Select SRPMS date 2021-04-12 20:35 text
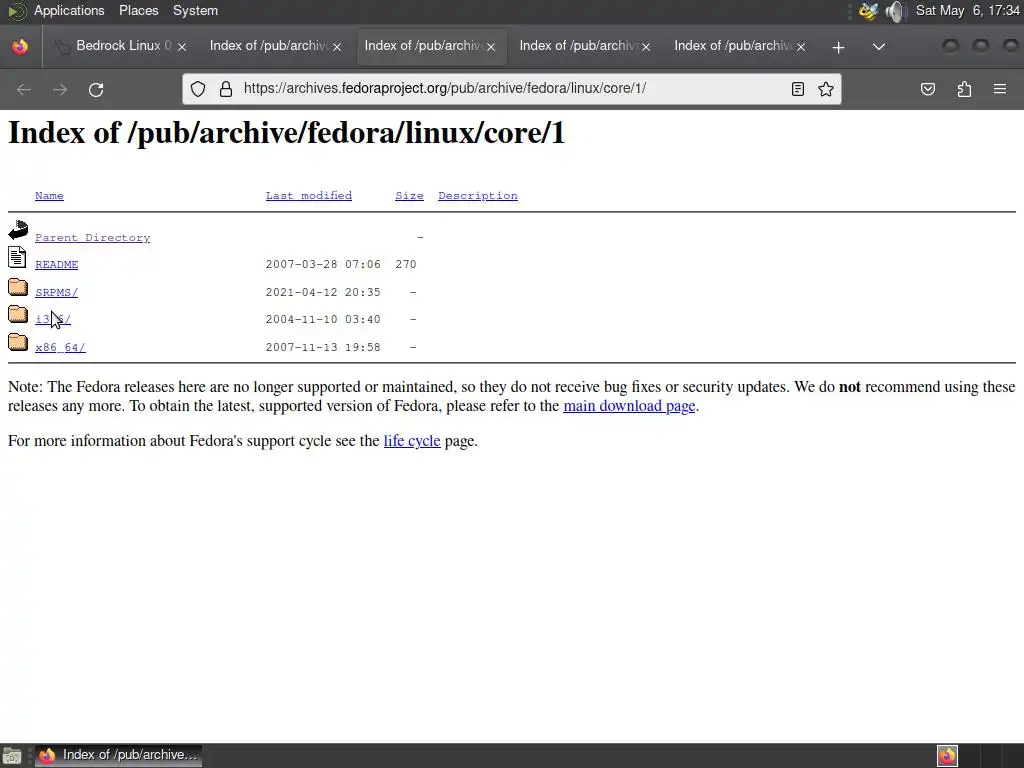Screen dimensions: 1024x768 323,293
